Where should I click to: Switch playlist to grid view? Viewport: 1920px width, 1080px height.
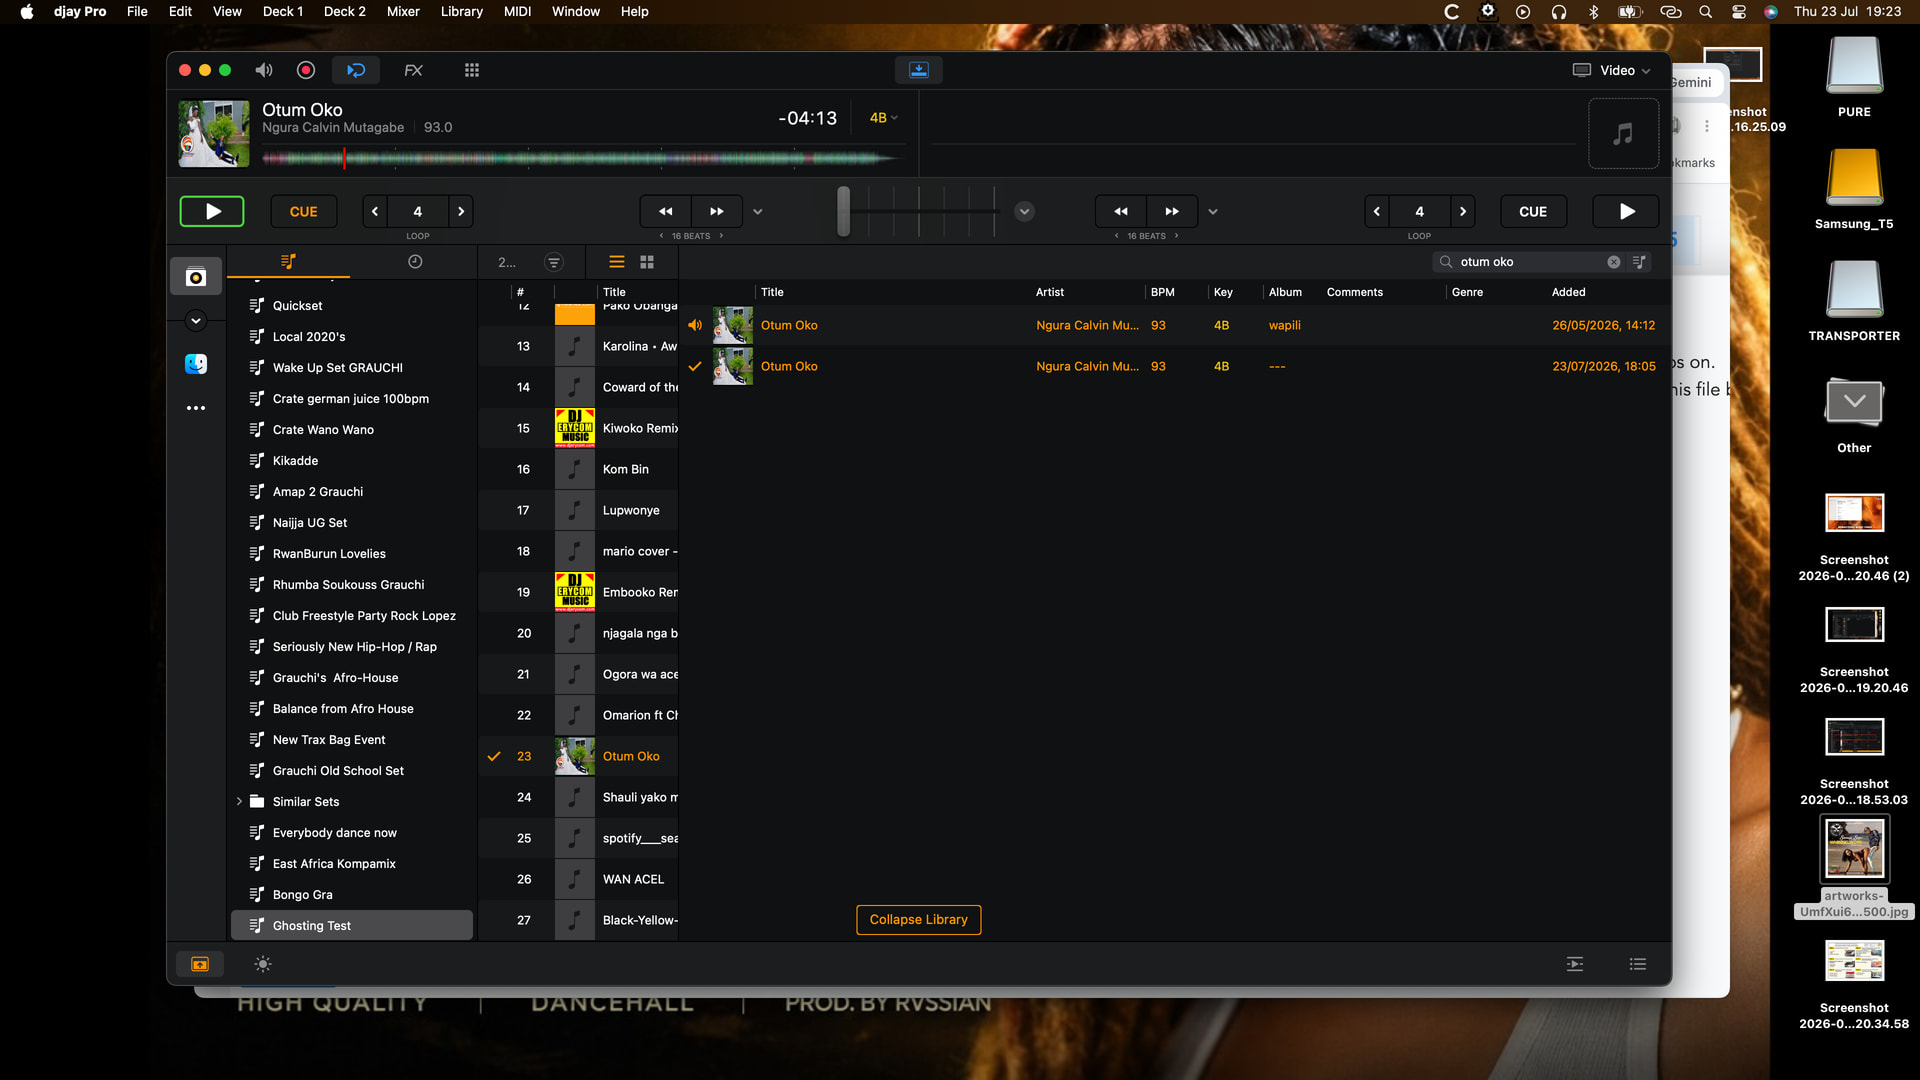coord(647,262)
